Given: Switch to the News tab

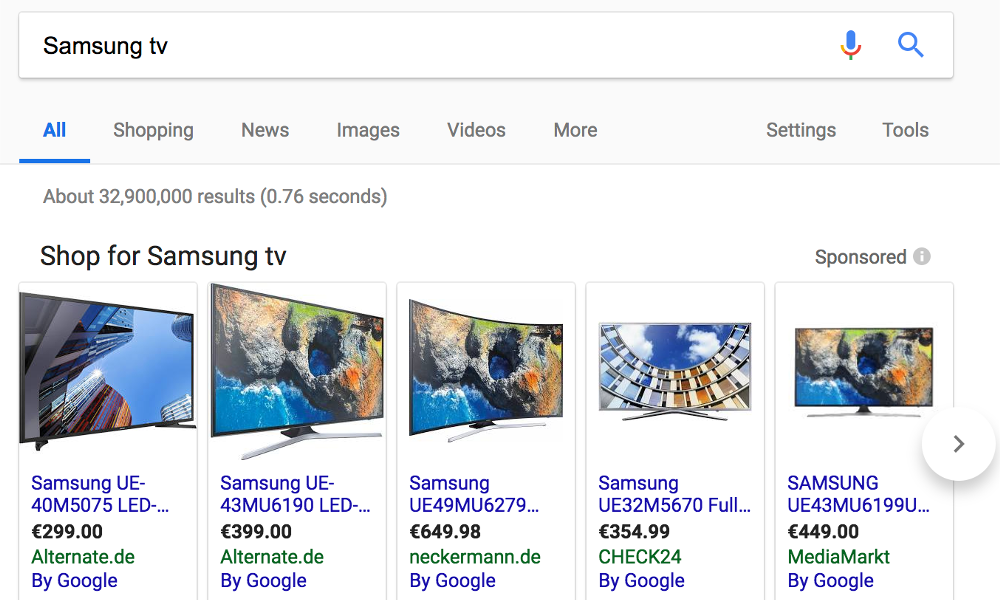Looking at the screenshot, I should 265,130.
